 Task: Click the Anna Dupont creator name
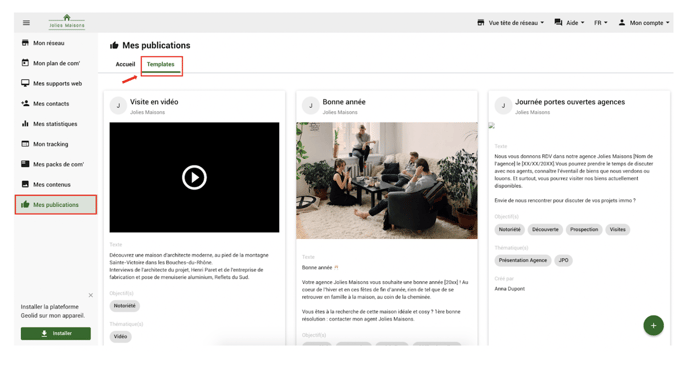509,289
